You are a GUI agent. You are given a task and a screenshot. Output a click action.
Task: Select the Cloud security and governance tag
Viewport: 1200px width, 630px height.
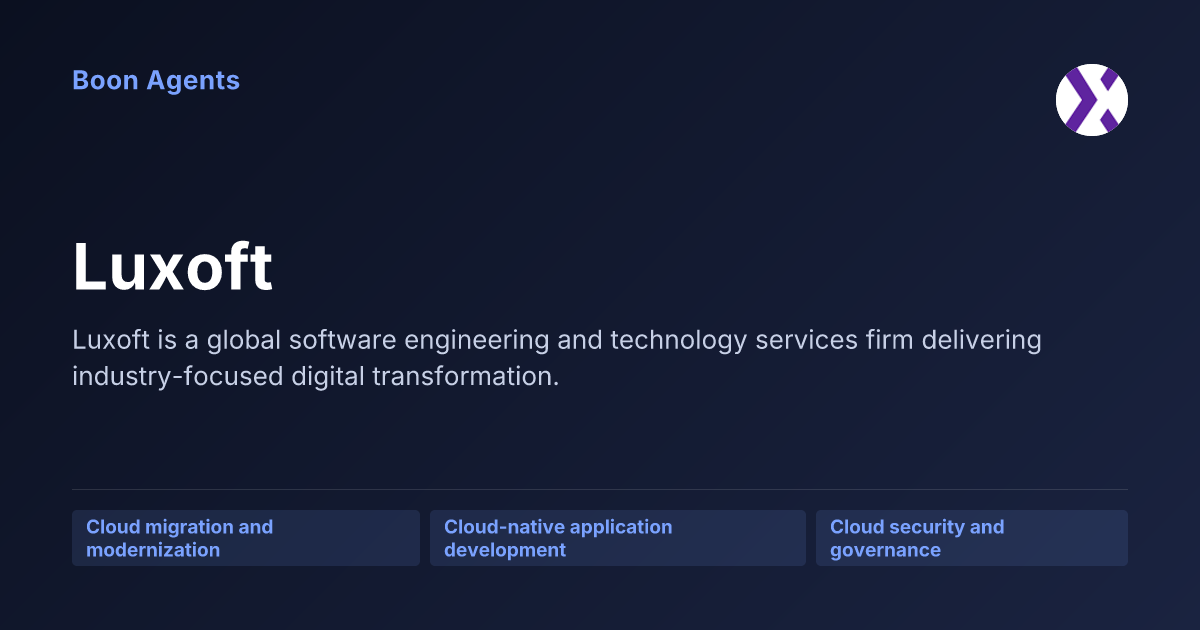click(972, 538)
